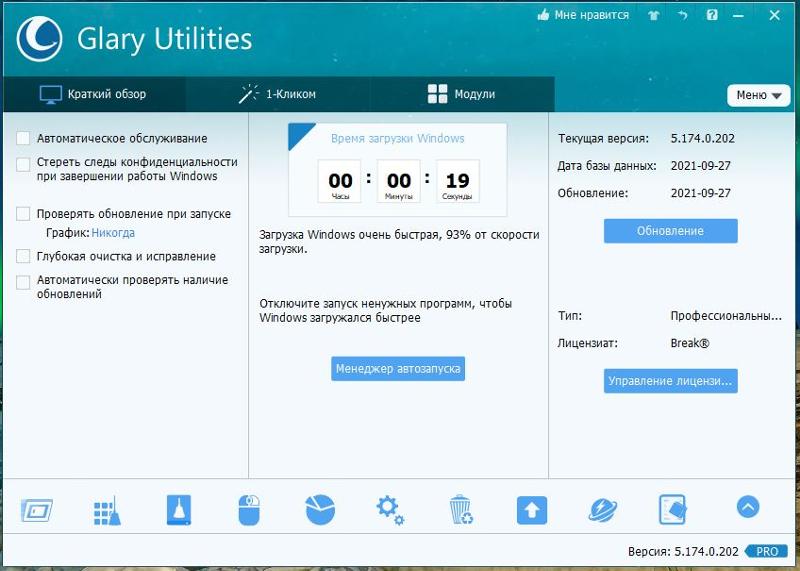Click the monitor icon on Краткий обзор tab
Image resolution: width=800 pixels, height=571 pixels.
click(x=51, y=94)
